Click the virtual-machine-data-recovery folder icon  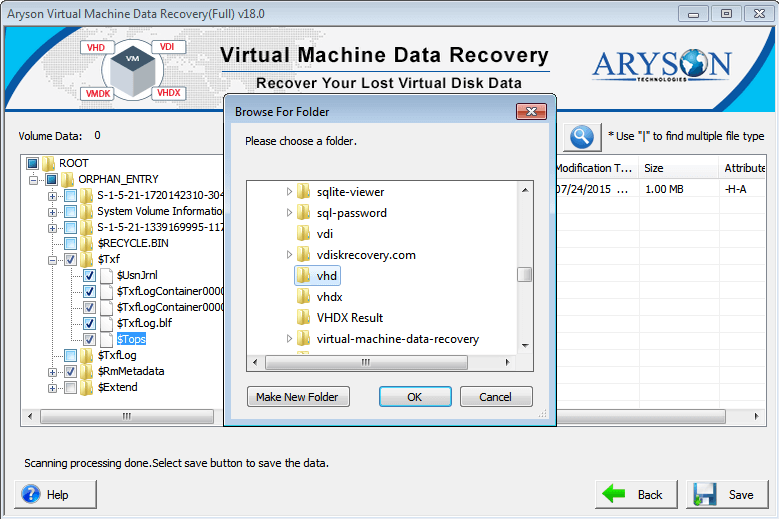(x=304, y=339)
